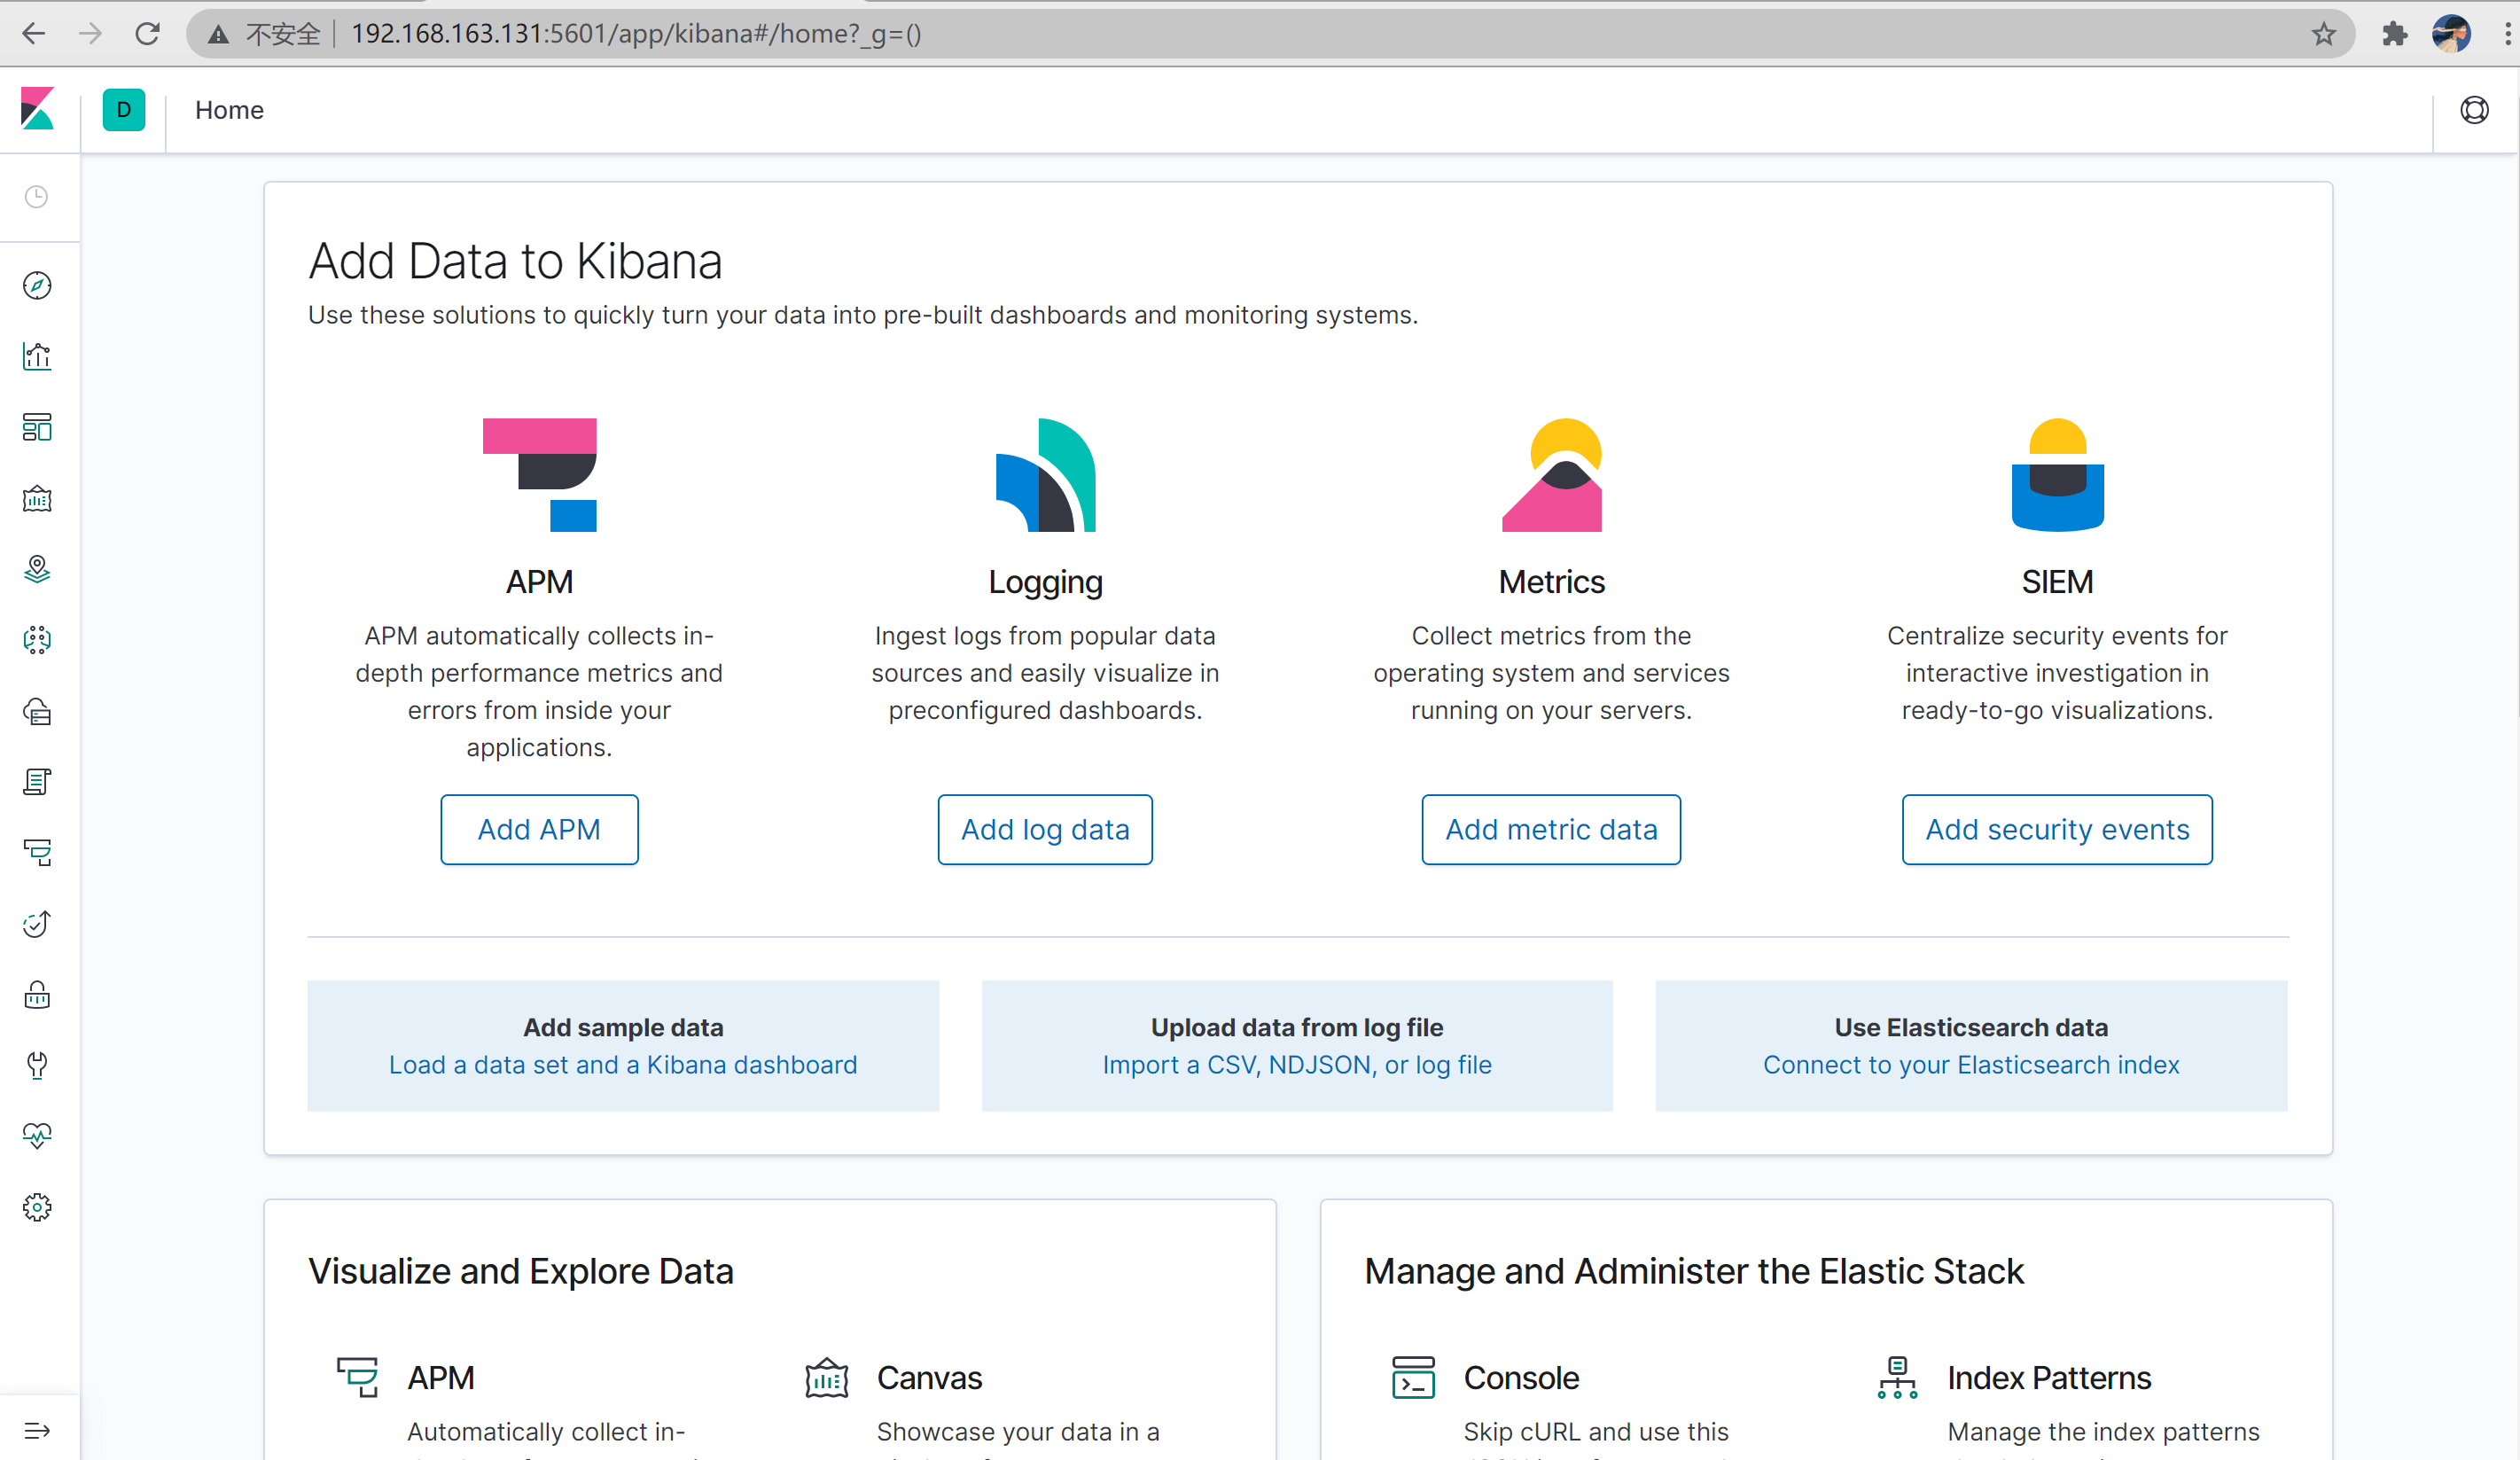Open the Kibana logo home link
The image size is (2520, 1460).
click(x=38, y=109)
